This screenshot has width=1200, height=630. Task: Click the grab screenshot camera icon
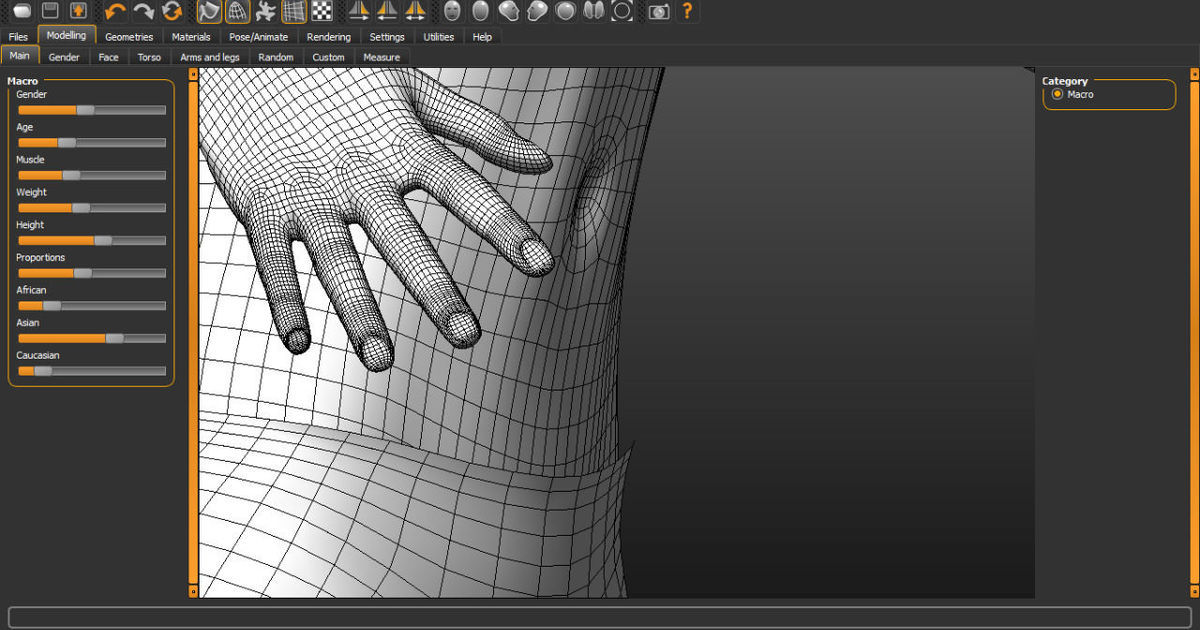point(658,12)
